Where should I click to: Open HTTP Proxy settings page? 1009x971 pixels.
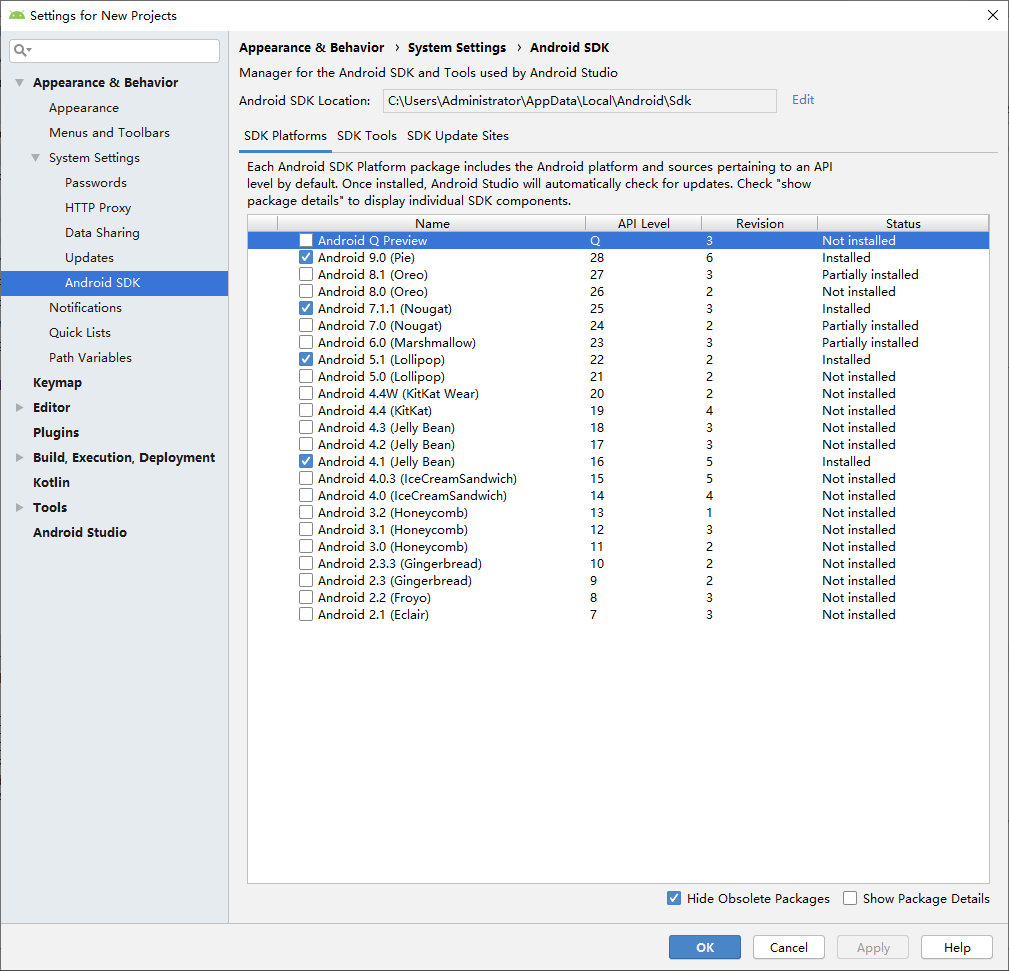coord(98,208)
